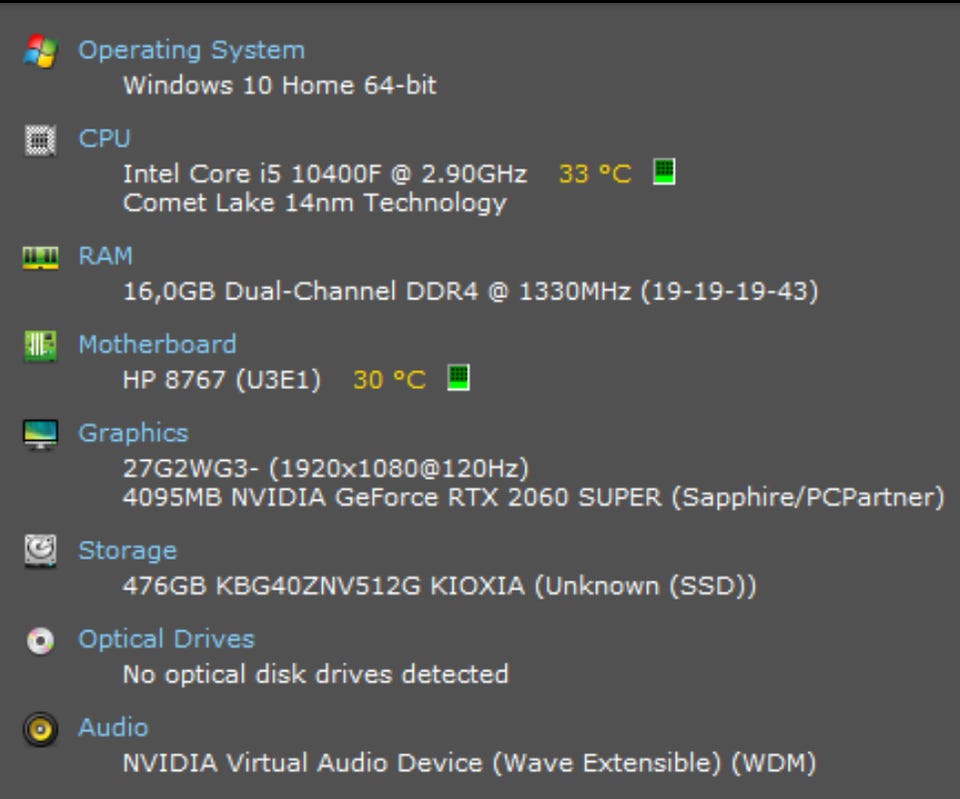This screenshot has width=960, height=799.
Task: Go to the RAM section heading
Action: [x=105, y=256]
